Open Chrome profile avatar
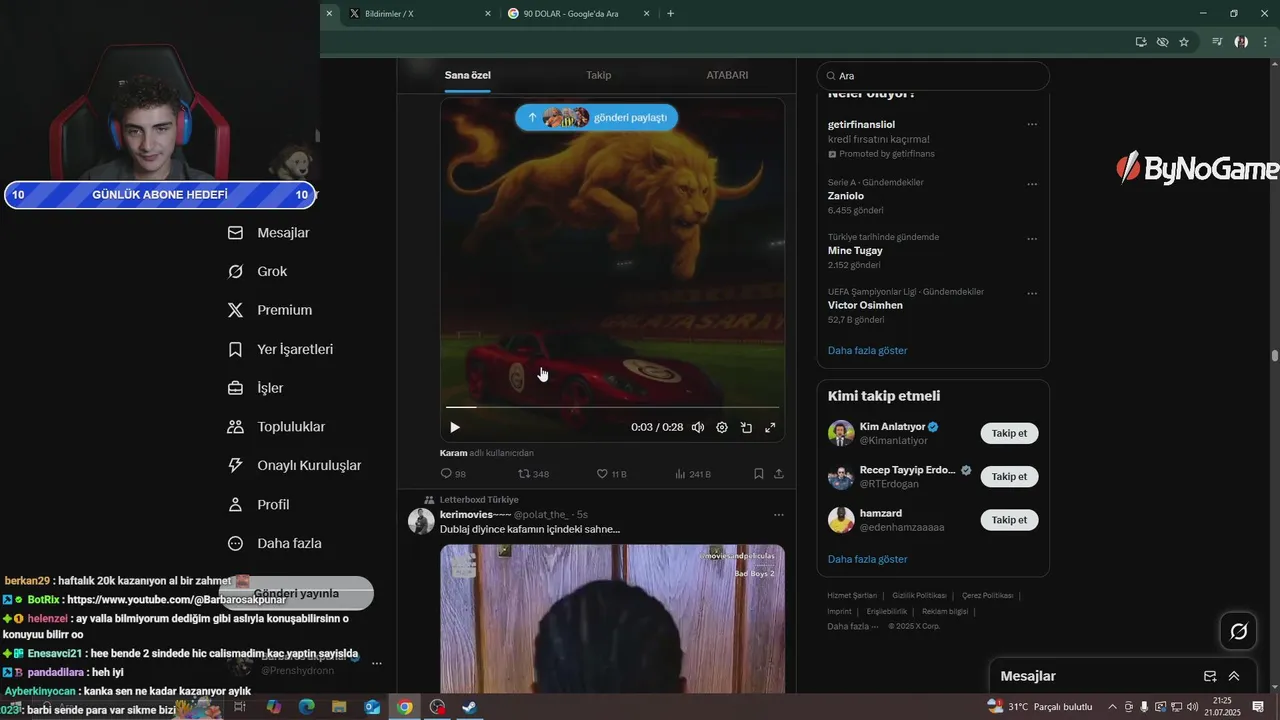The image size is (1280, 720). 1241,42
